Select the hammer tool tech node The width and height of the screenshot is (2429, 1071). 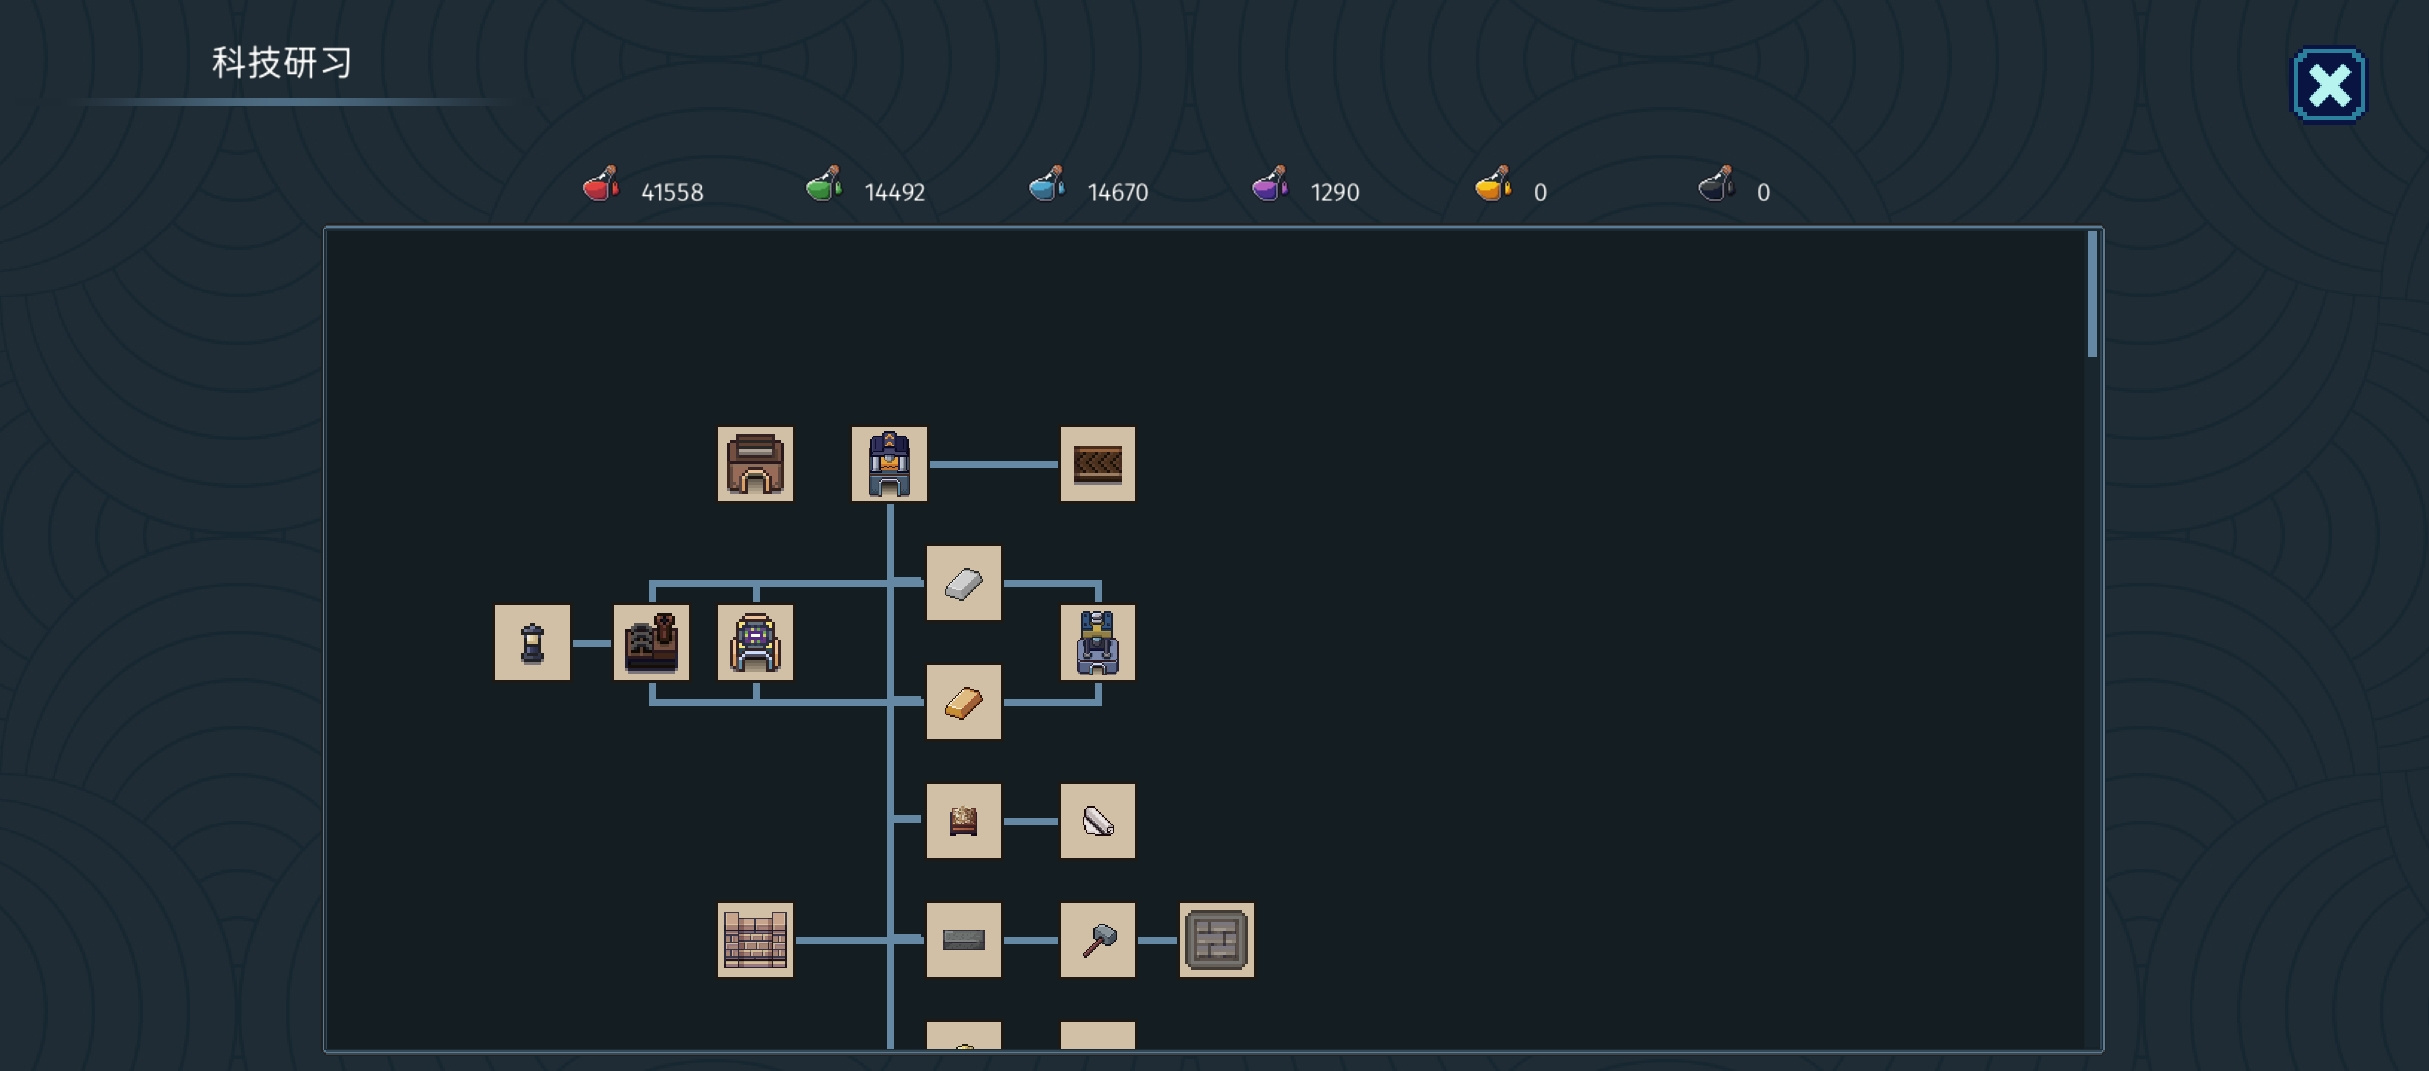[1097, 940]
